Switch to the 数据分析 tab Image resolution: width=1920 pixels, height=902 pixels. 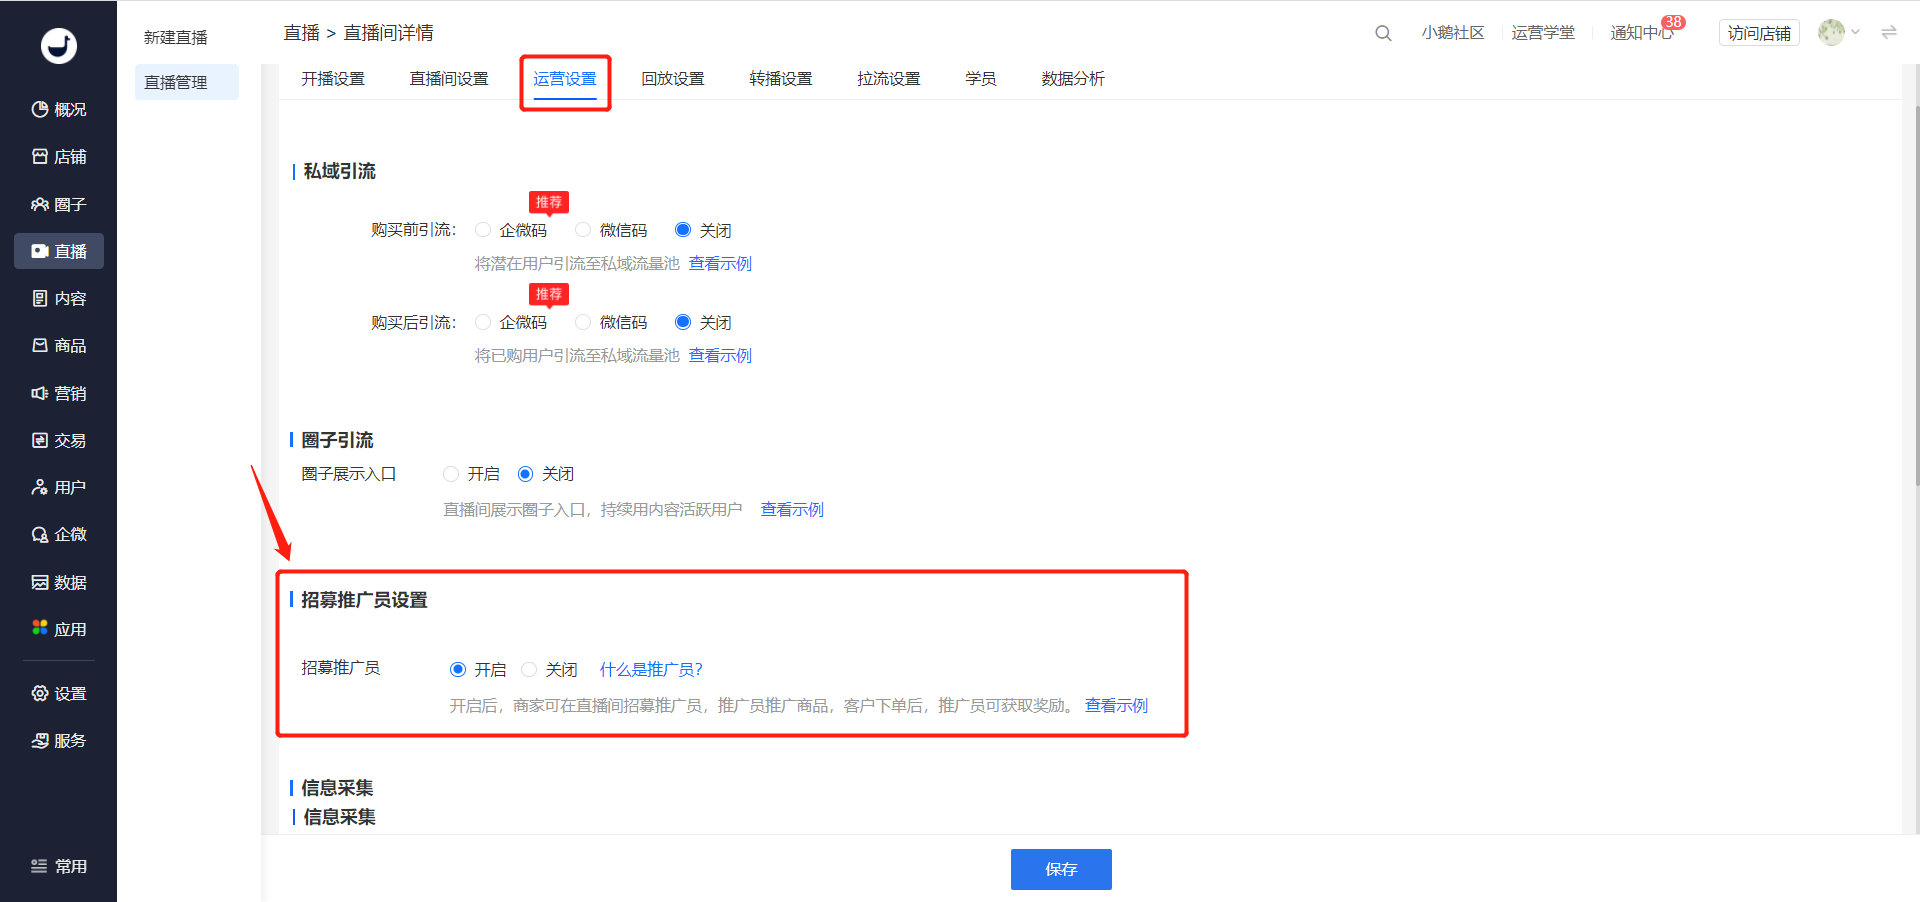(x=1072, y=79)
